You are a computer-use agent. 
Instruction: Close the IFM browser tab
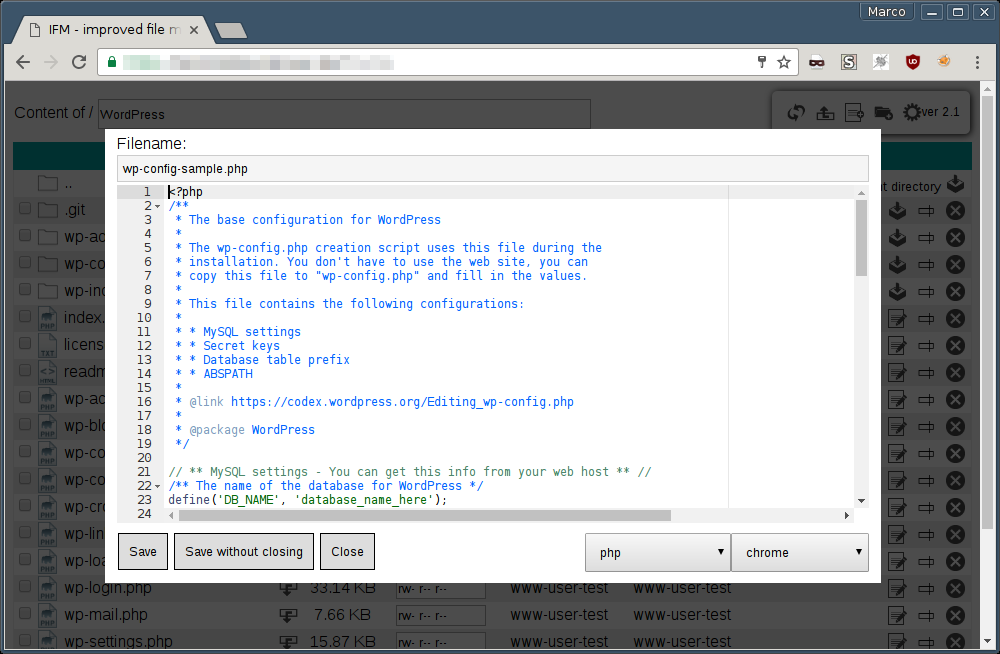[194, 30]
